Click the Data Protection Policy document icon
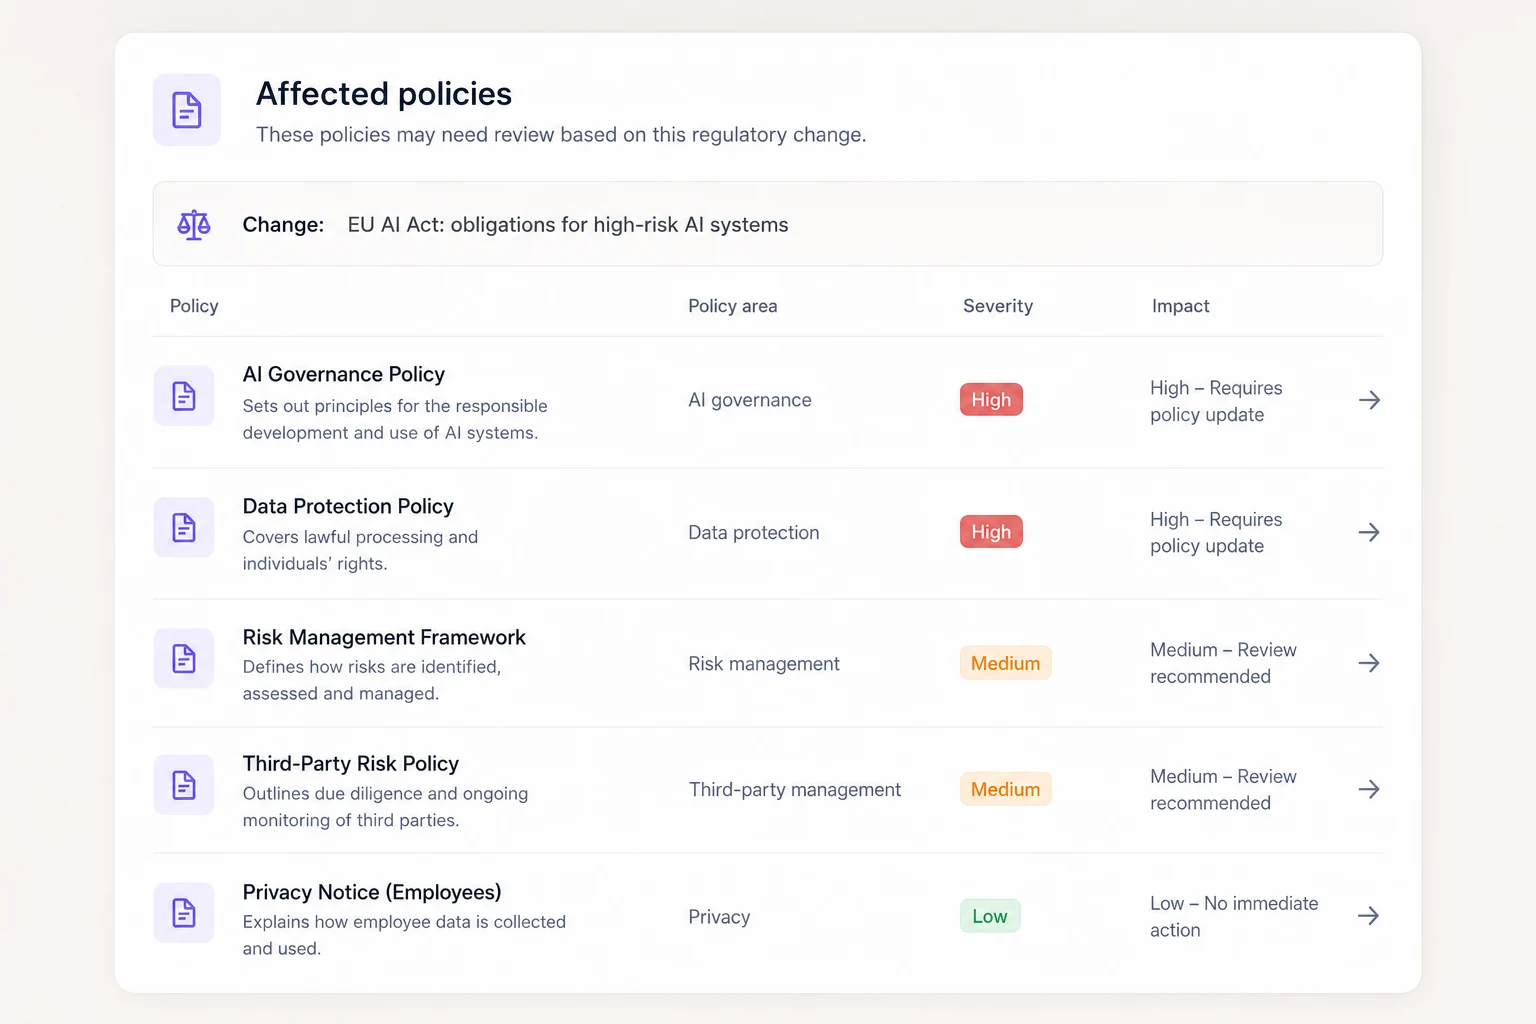Image resolution: width=1536 pixels, height=1024 pixels. (x=184, y=527)
